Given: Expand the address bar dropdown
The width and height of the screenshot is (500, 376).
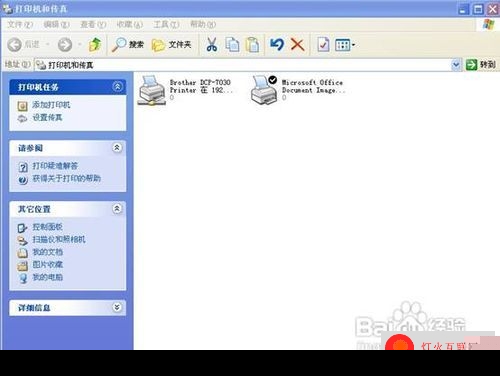Looking at the screenshot, I should 456,65.
